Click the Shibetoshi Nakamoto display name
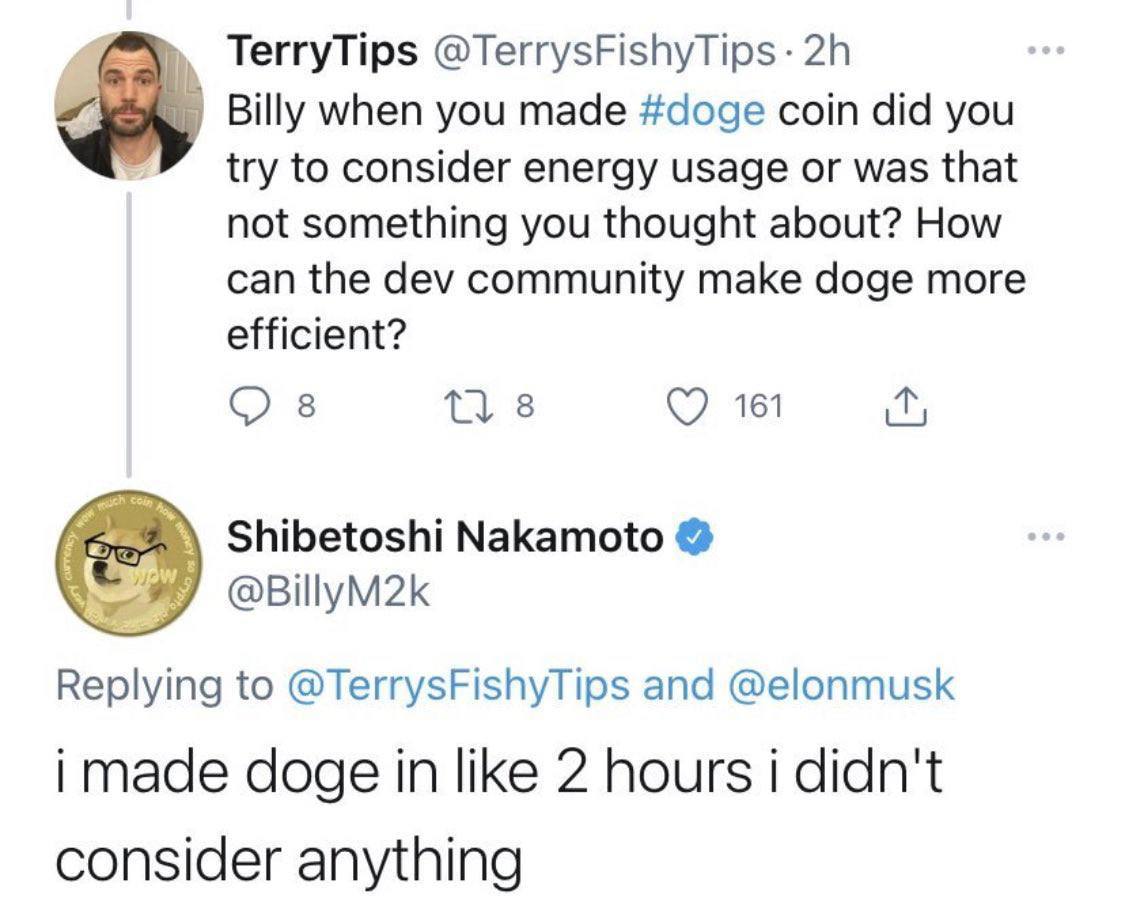 point(445,539)
